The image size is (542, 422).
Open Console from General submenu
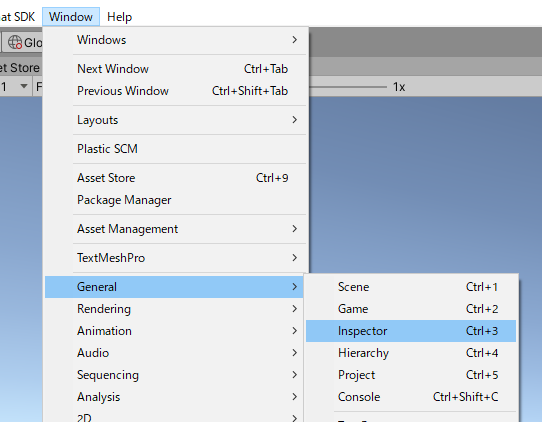click(411, 397)
